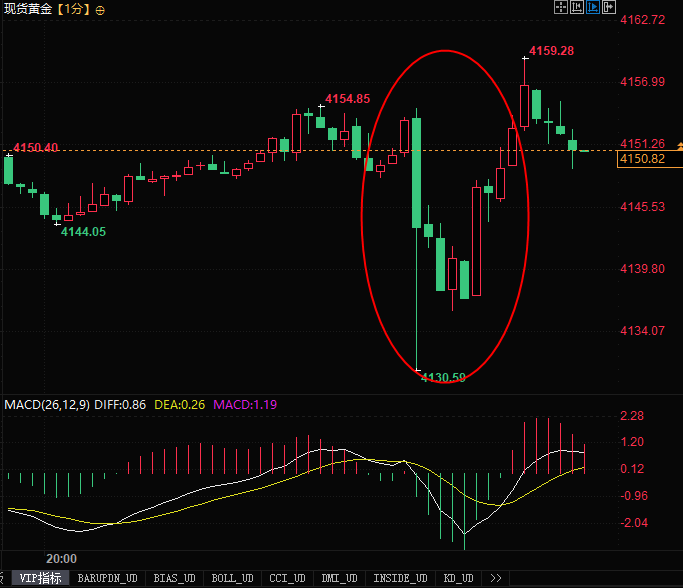The image size is (683, 588).
Task: Click the 4134.07 axis value
Action: [x=642, y=331]
